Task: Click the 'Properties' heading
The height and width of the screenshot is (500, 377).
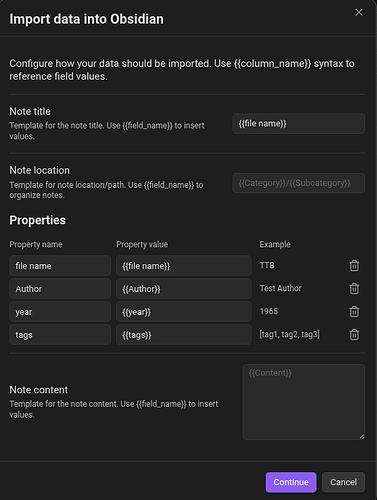Action: (37, 220)
